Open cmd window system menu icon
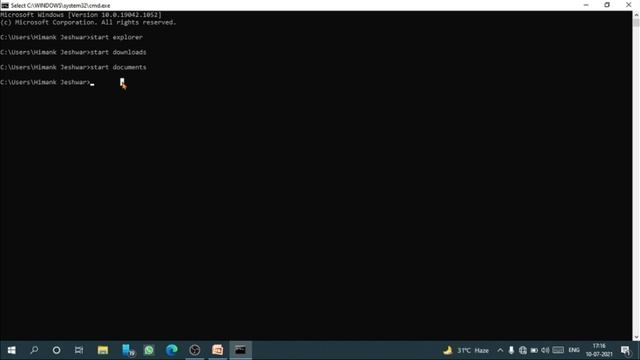This screenshot has width=640, height=360. click(5, 5)
